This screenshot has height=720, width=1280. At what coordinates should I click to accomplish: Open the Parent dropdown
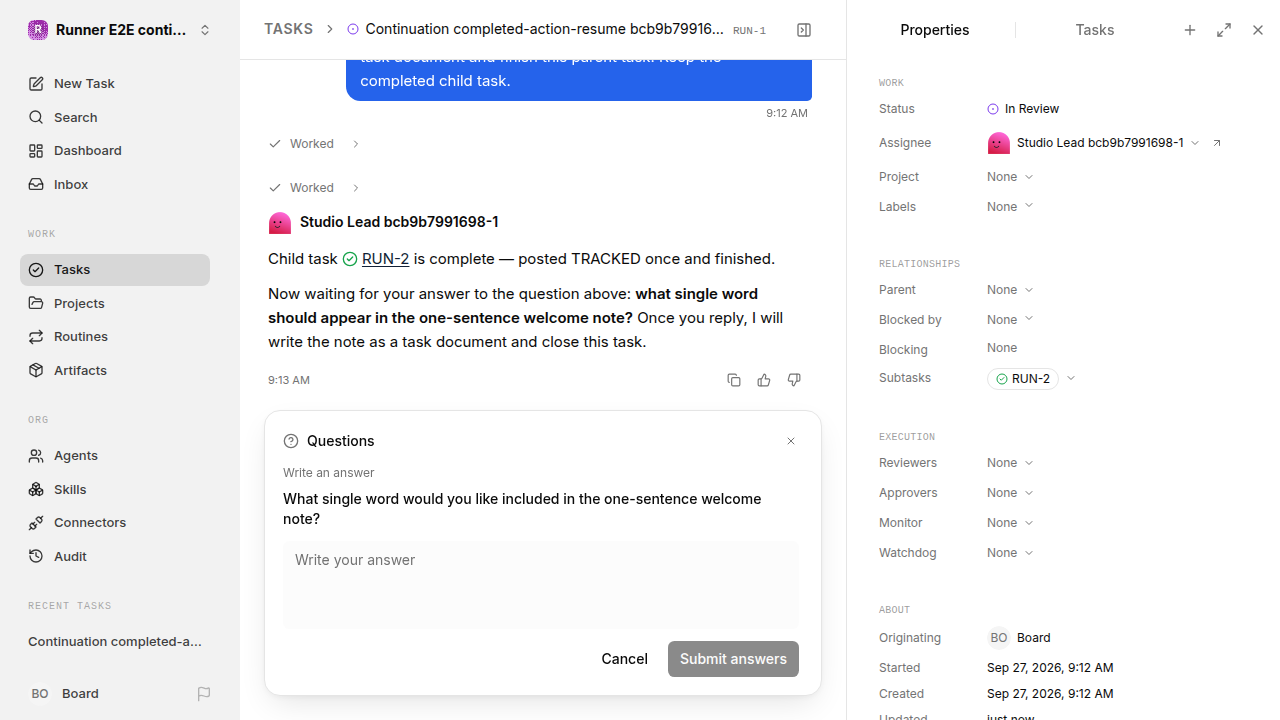pyautogui.click(x=1010, y=290)
